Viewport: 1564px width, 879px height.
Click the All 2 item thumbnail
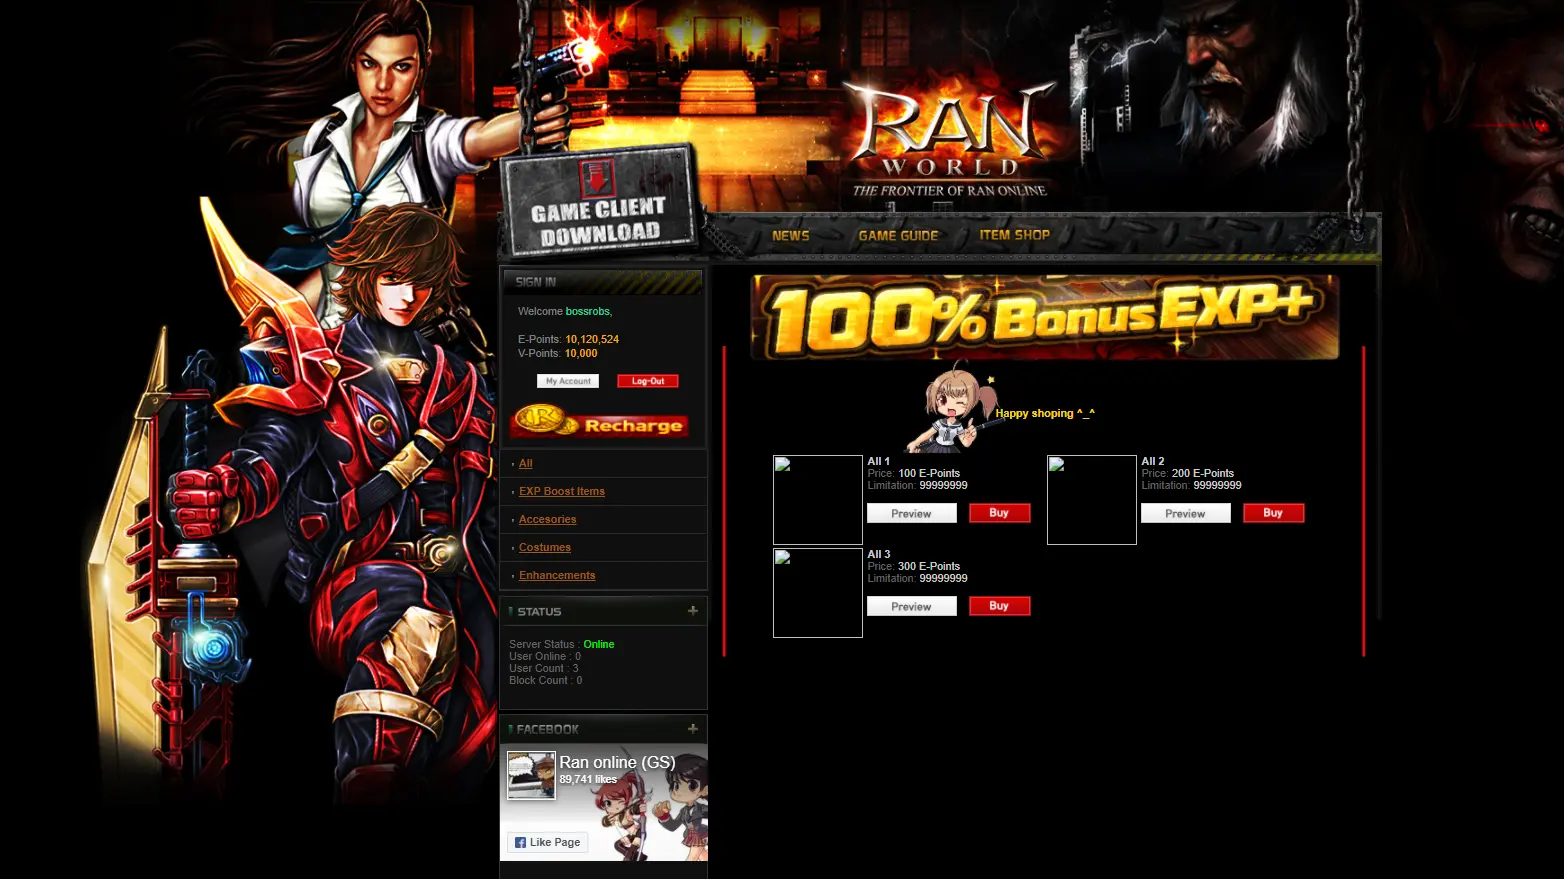(x=1092, y=500)
